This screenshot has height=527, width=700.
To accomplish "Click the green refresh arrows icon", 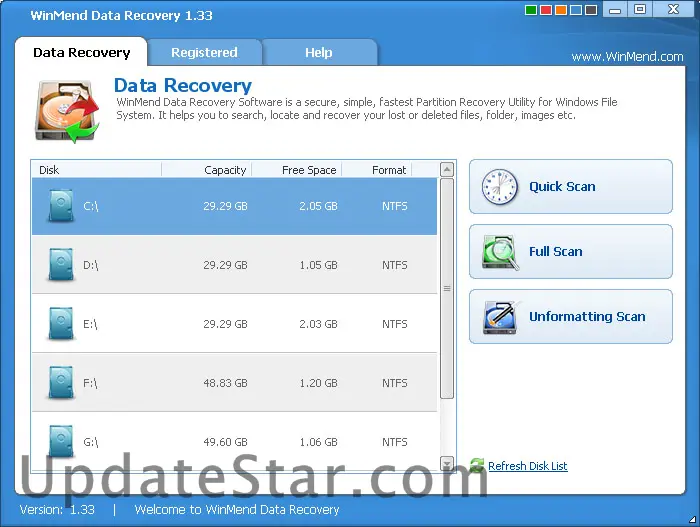I will 477,465.
